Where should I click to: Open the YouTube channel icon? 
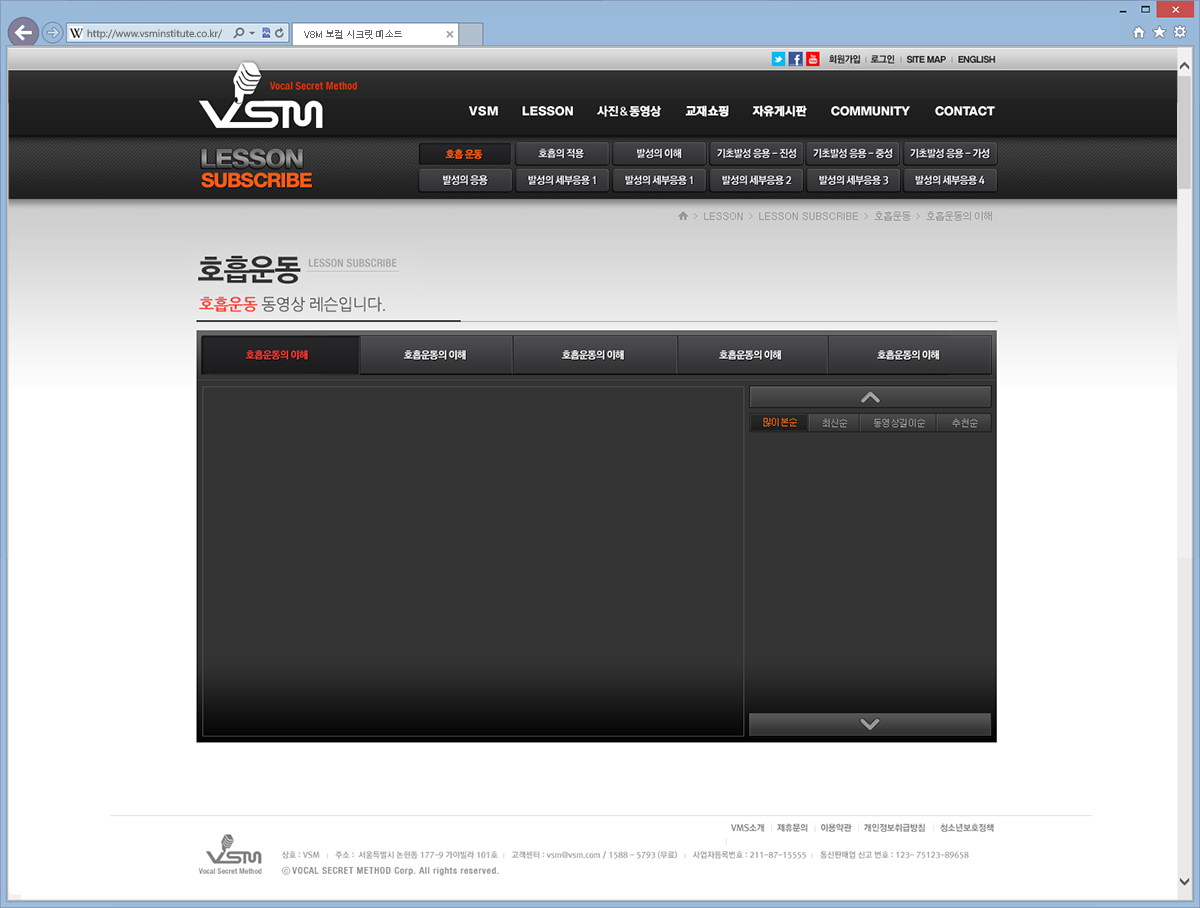coord(813,59)
